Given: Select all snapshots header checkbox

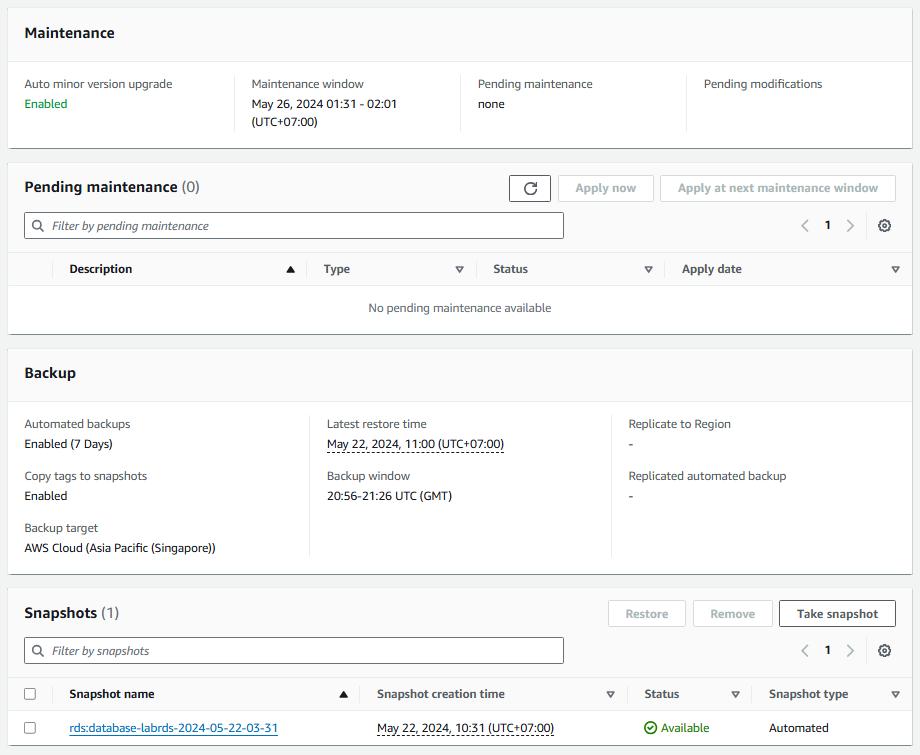Looking at the screenshot, I should point(30,694).
